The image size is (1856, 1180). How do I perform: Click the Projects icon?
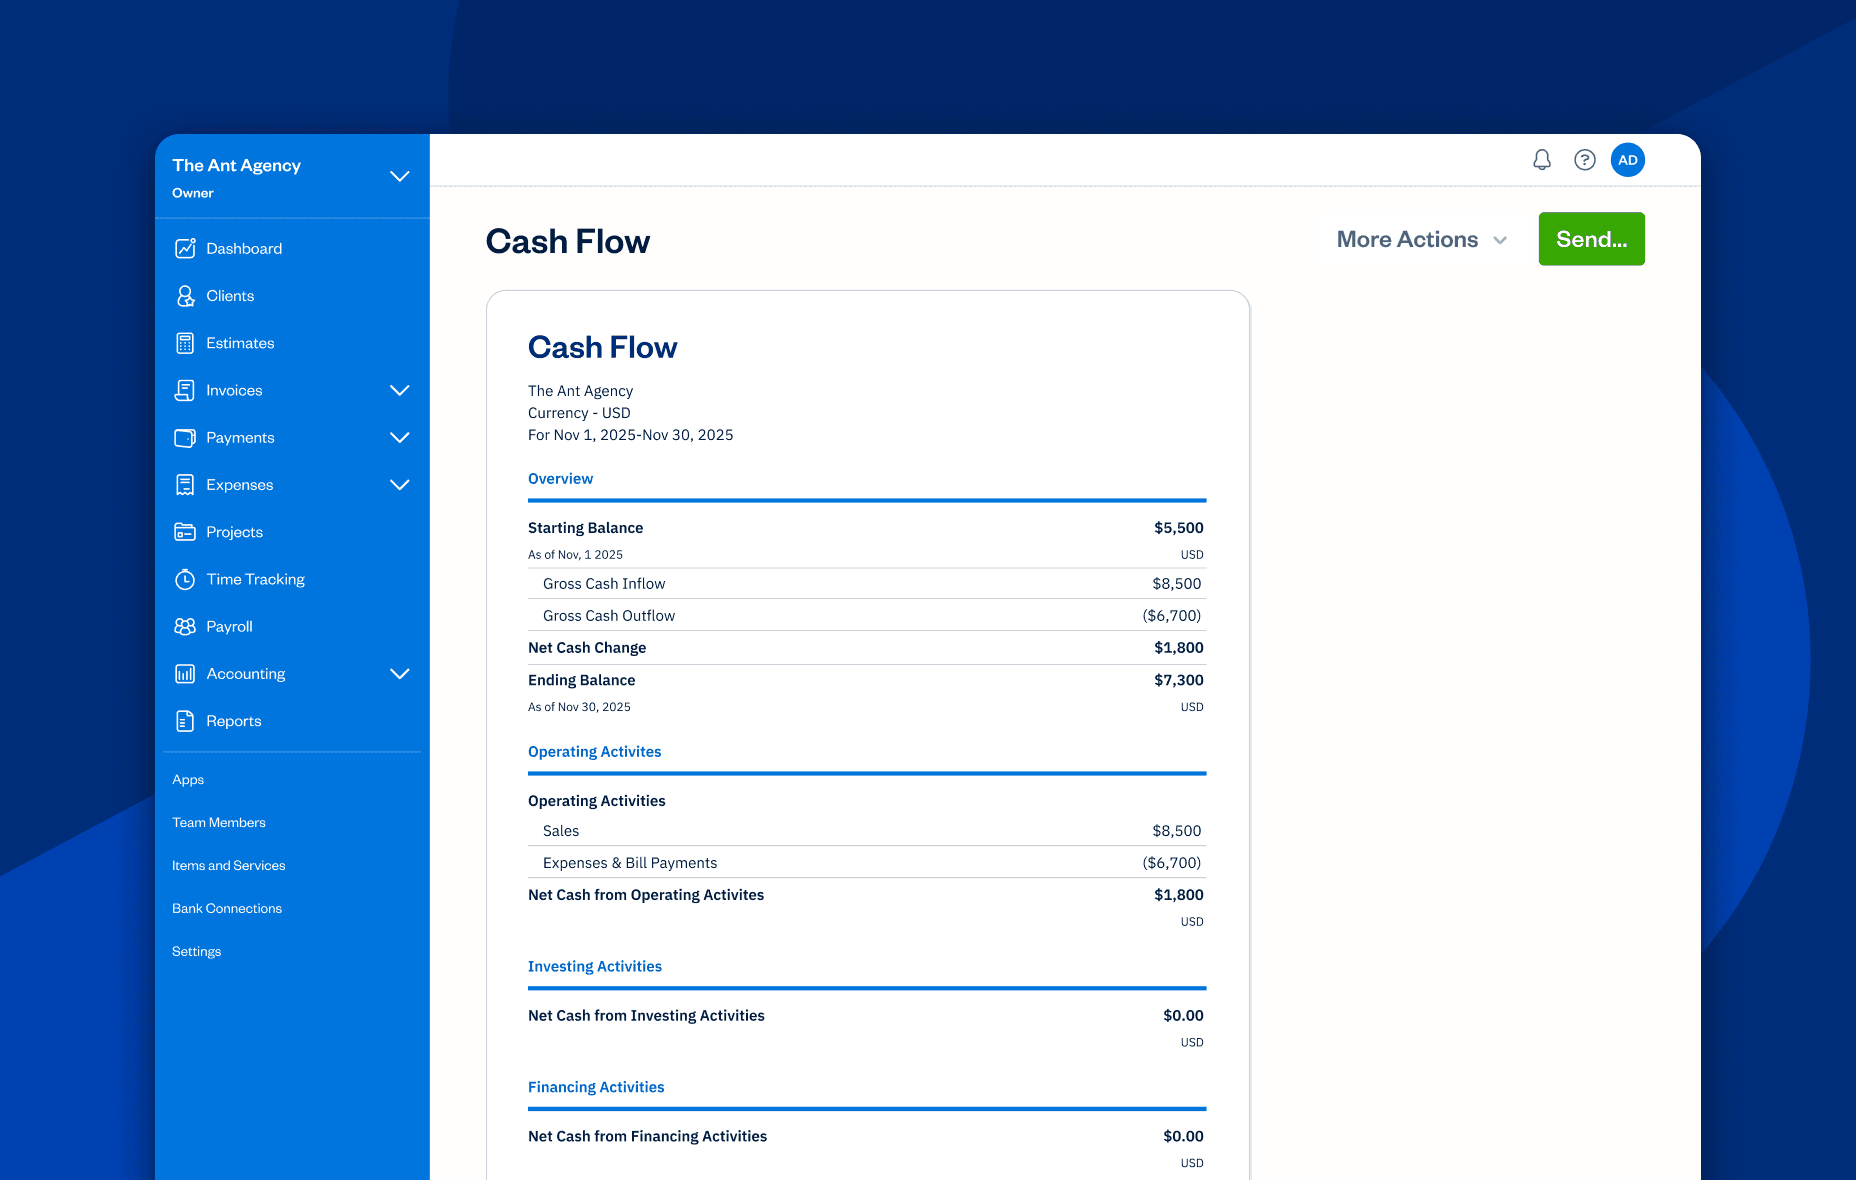pos(186,532)
